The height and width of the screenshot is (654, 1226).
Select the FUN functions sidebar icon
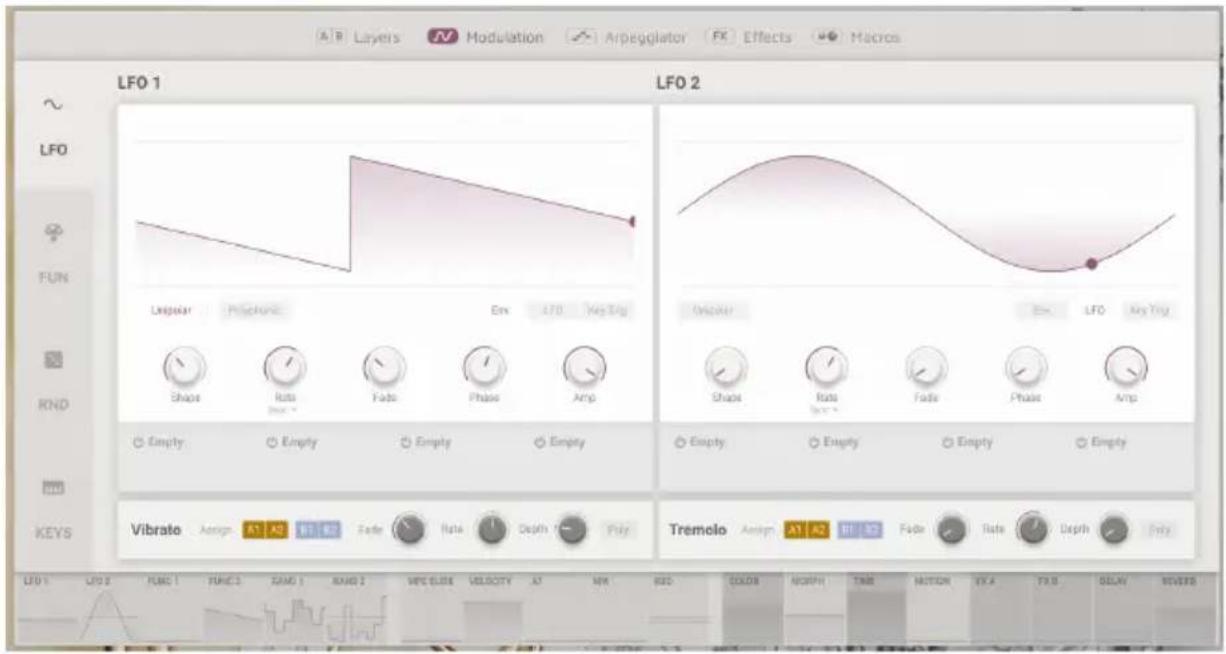pyautogui.click(x=52, y=254)
